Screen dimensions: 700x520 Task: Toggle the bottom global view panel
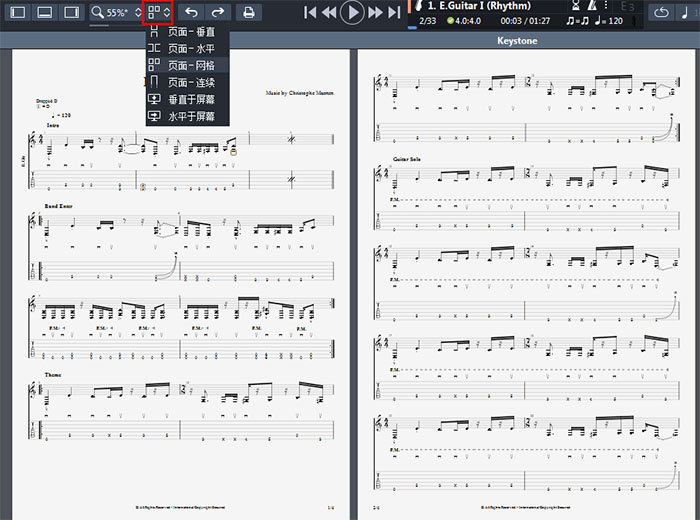coord(44,13)
